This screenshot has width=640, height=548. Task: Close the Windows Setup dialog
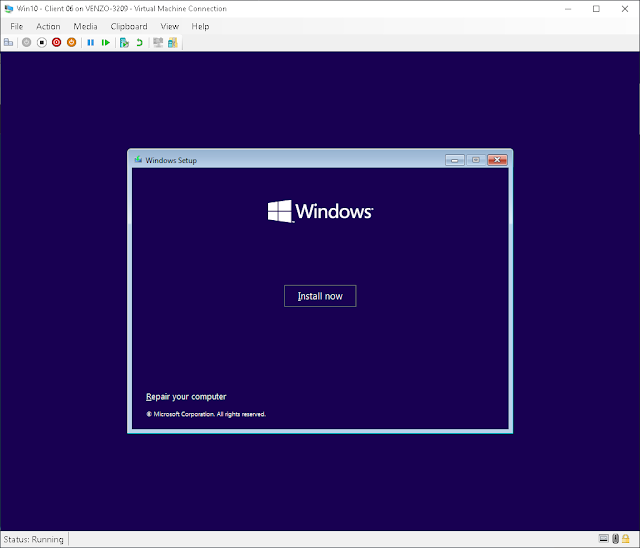point(497,160)
